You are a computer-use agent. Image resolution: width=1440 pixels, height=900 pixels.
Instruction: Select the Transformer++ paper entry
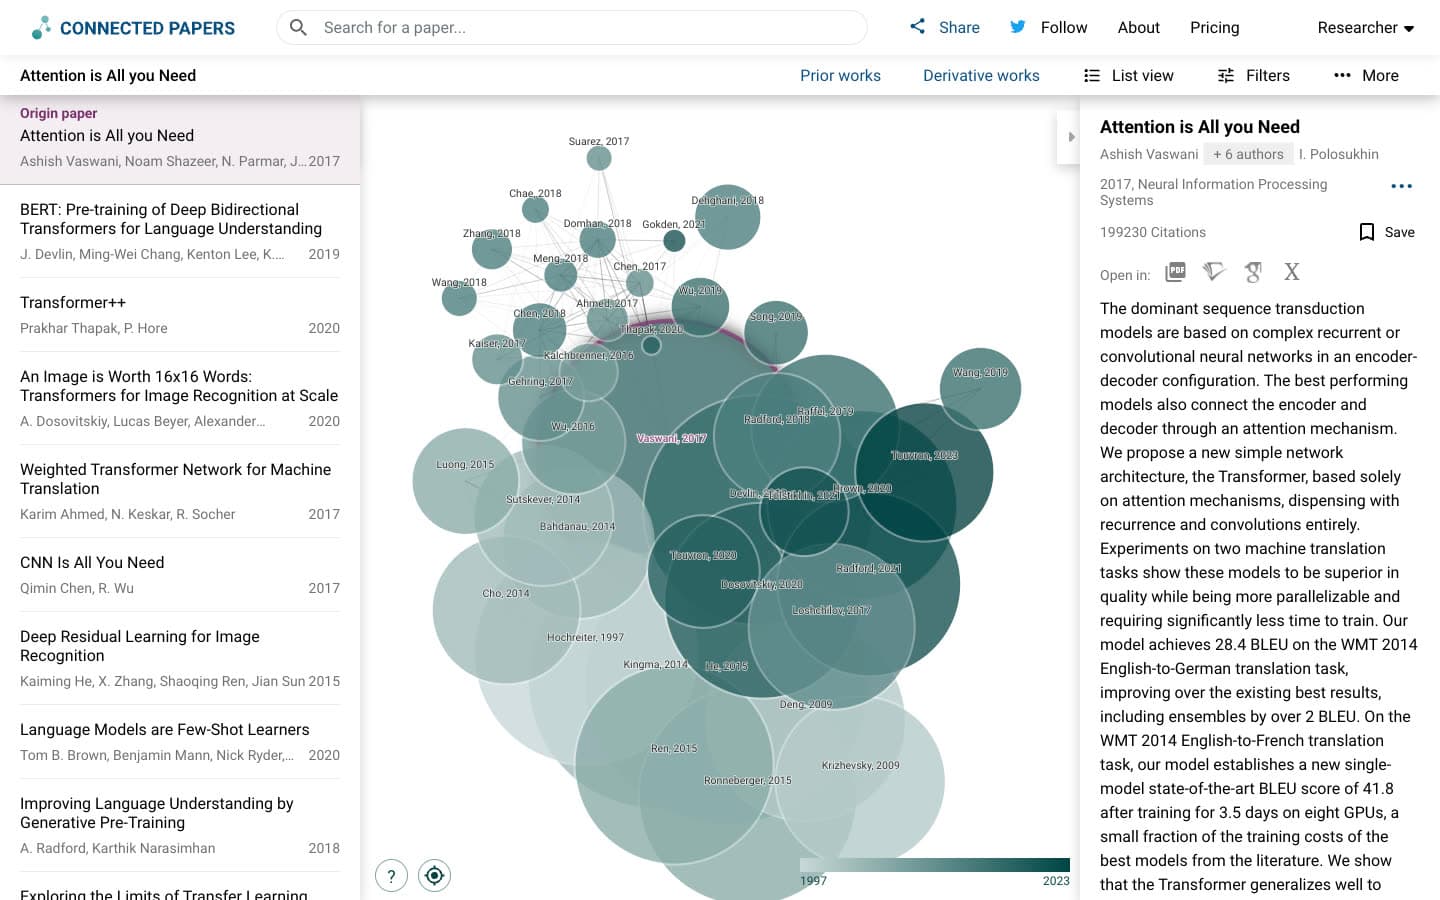coord(180,314)
